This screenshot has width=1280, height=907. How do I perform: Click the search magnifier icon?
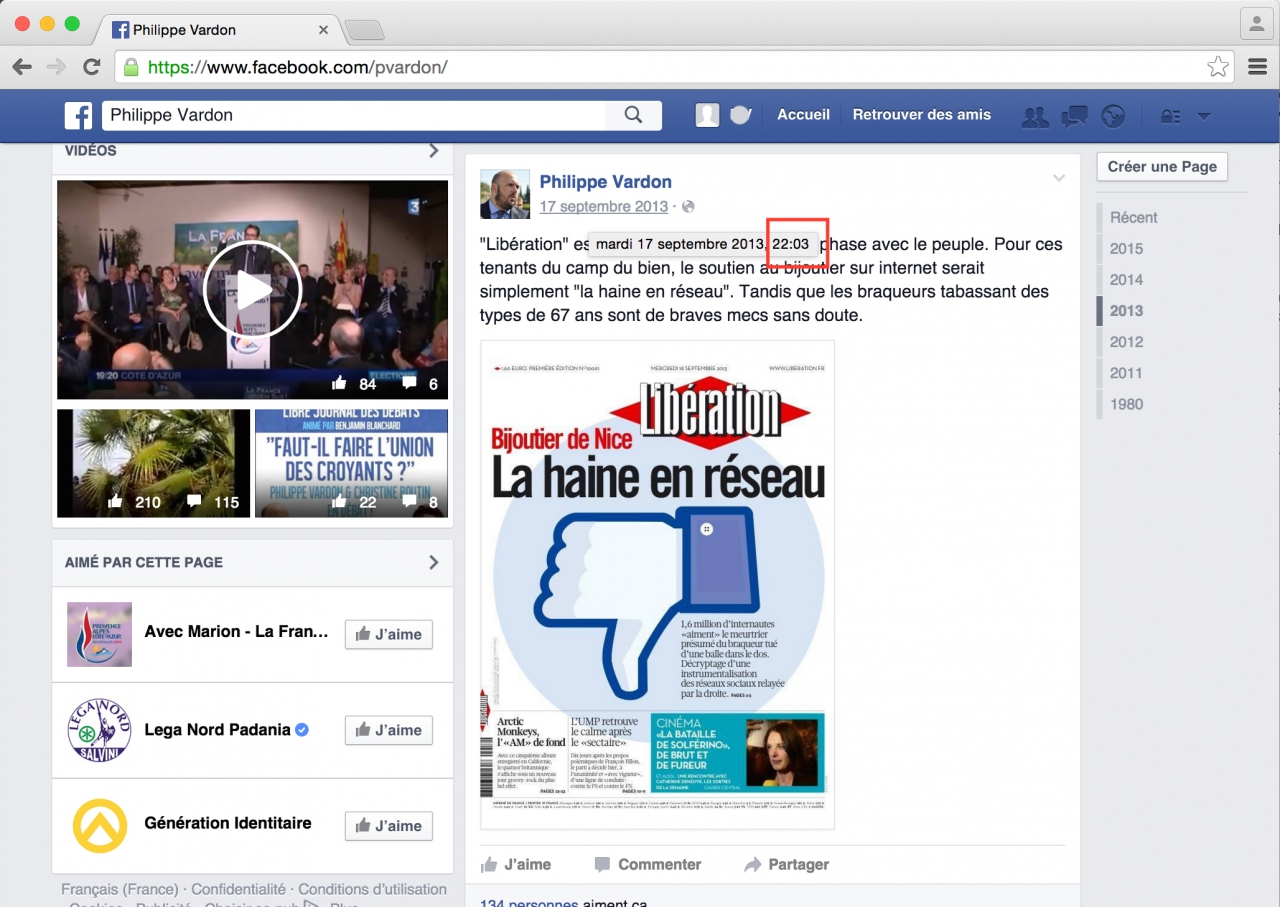click(633, 115)
